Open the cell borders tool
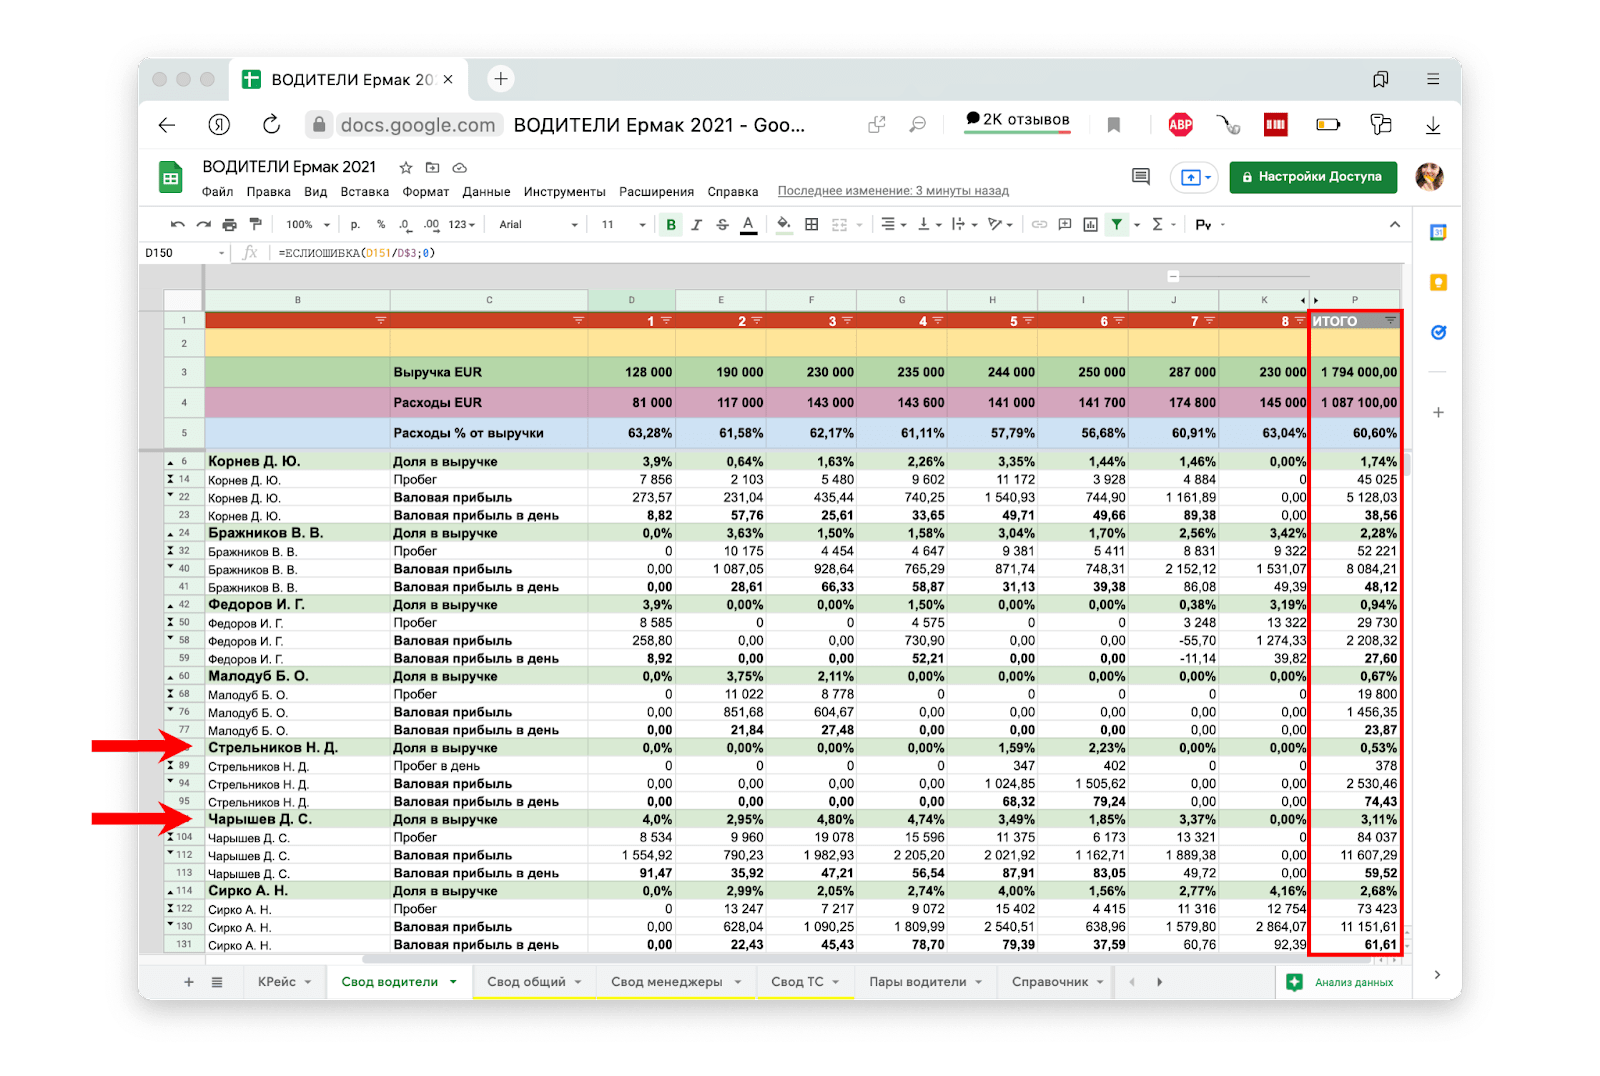This screenshot has height=1076, width=1600. (812, 225)
